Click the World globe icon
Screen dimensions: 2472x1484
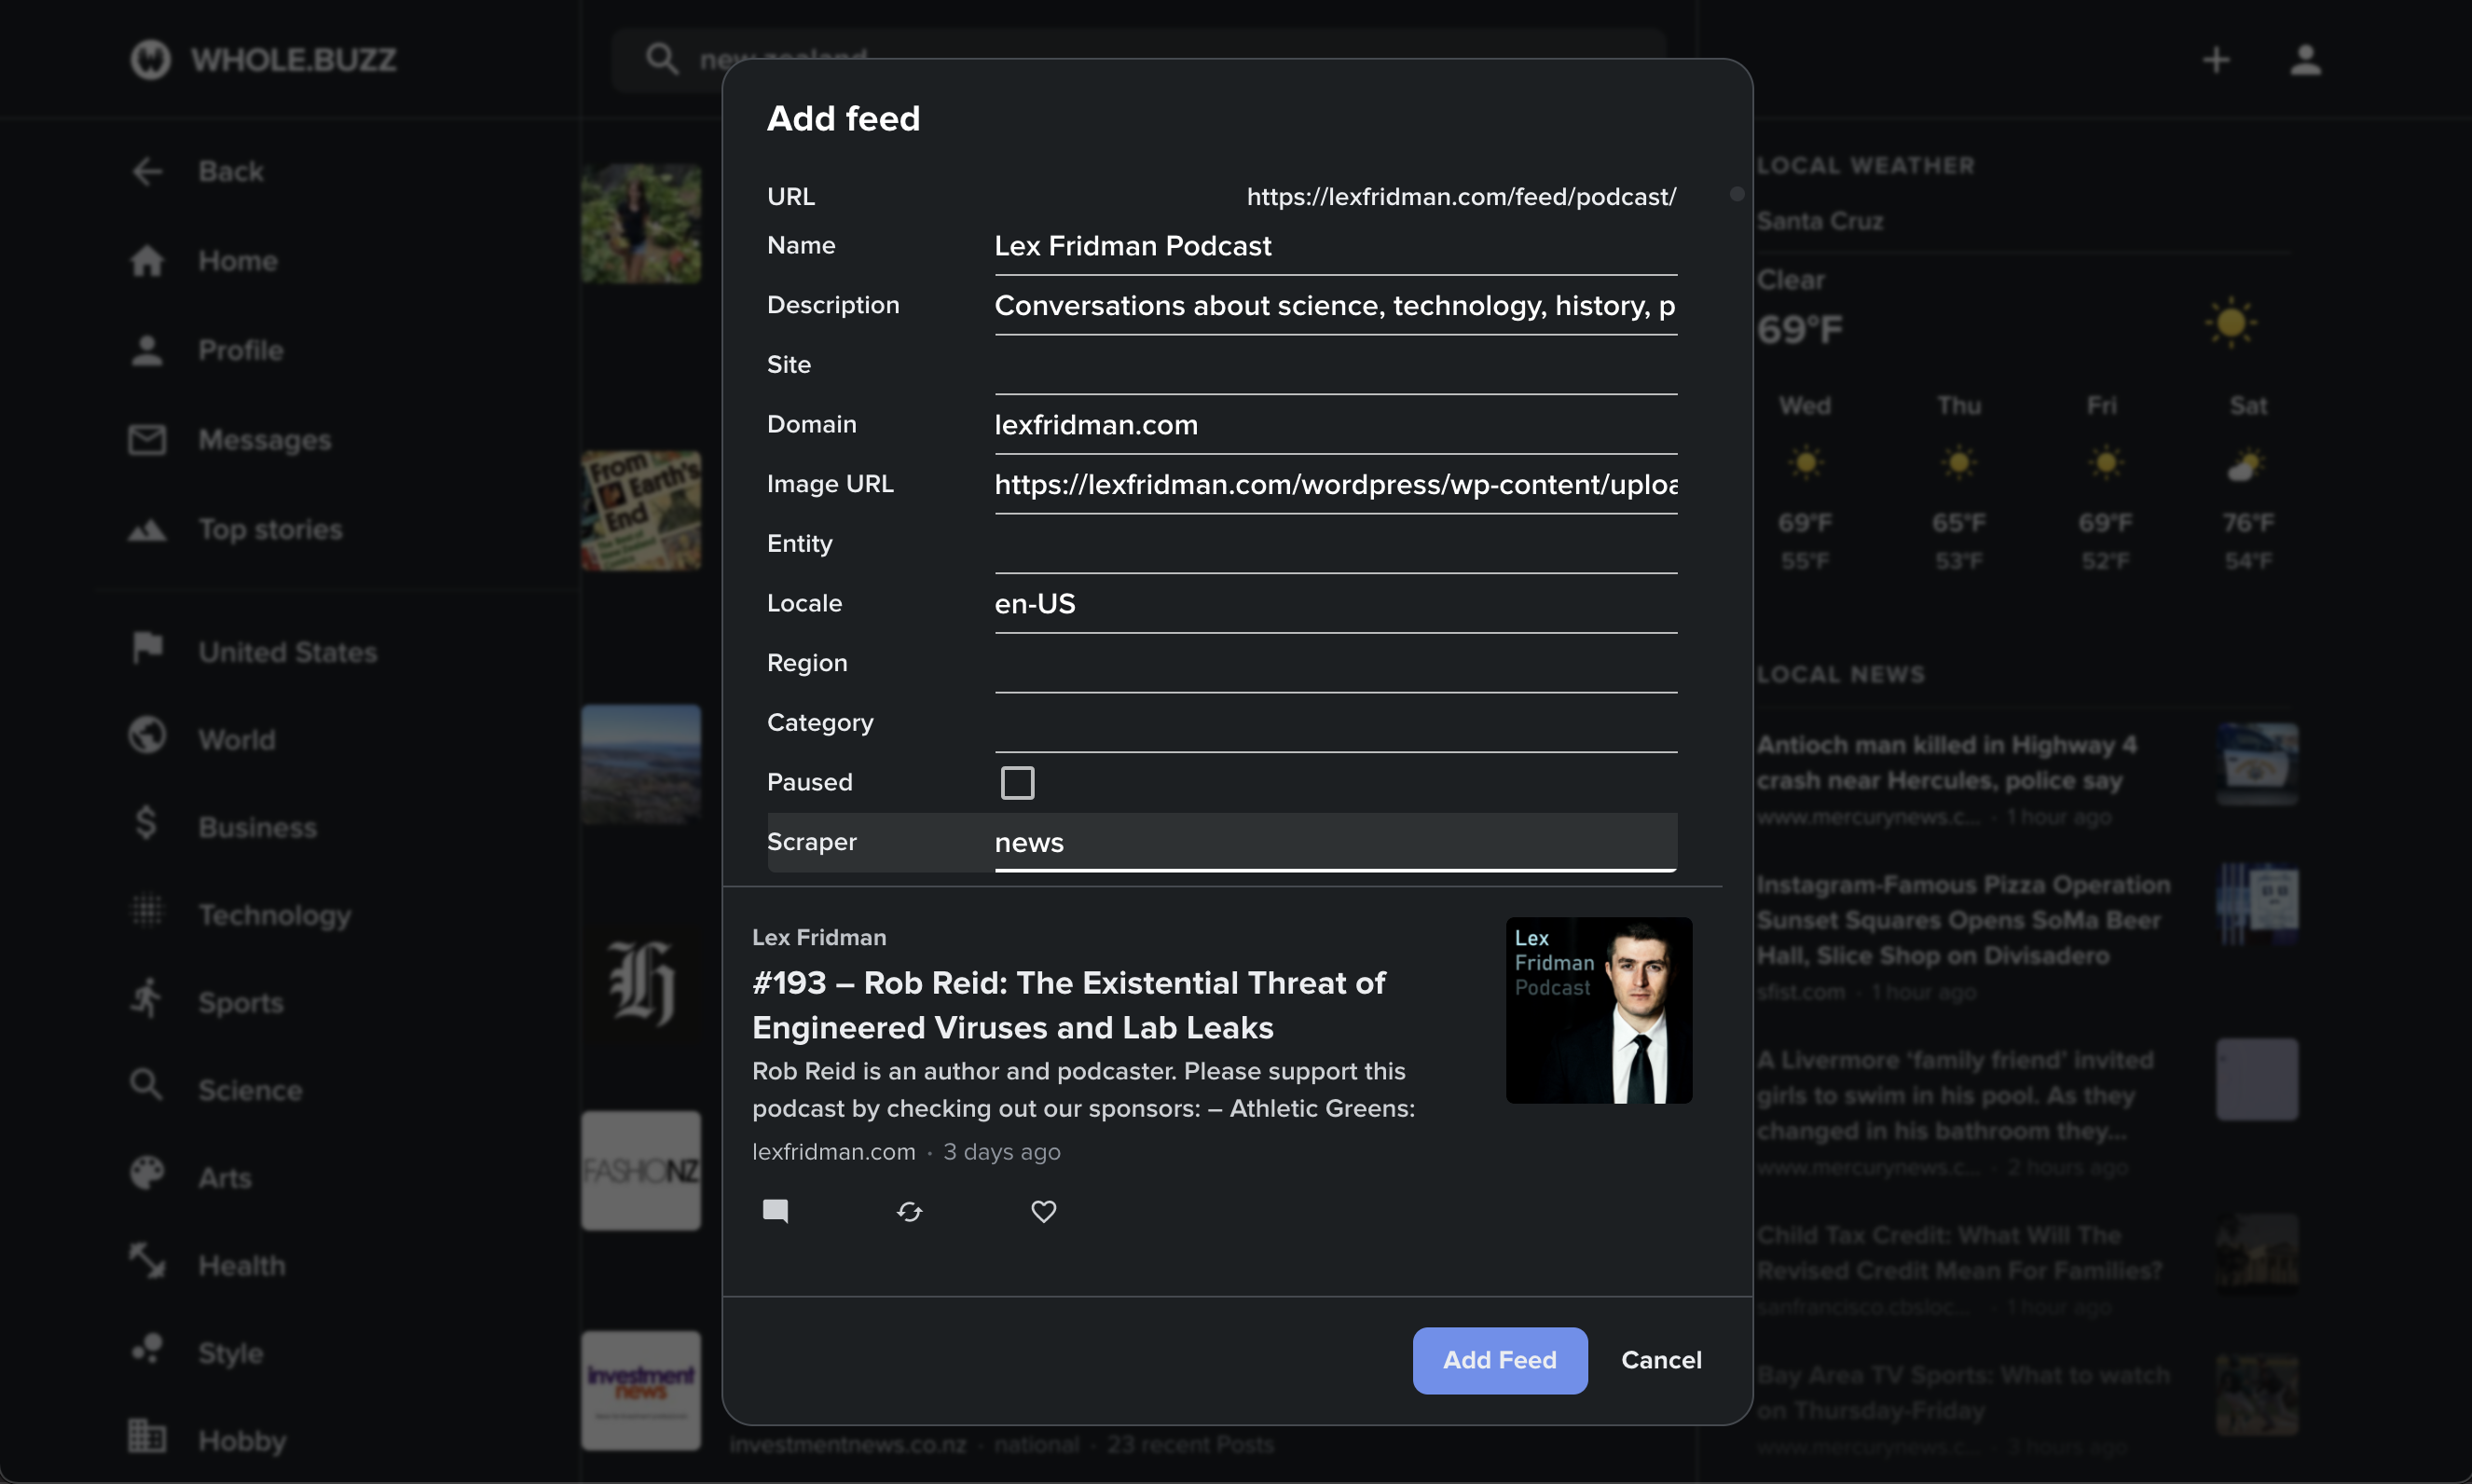click(147, 735)
